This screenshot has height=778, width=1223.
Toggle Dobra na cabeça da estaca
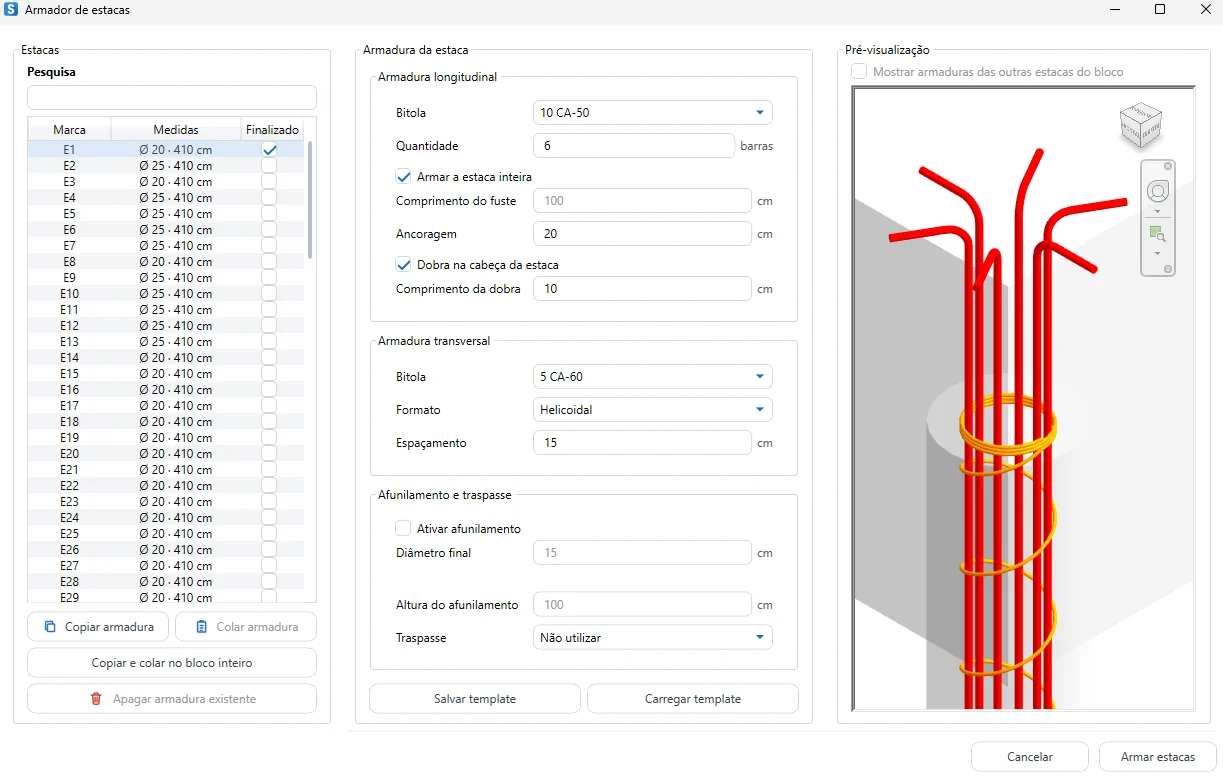click(404, 265)
